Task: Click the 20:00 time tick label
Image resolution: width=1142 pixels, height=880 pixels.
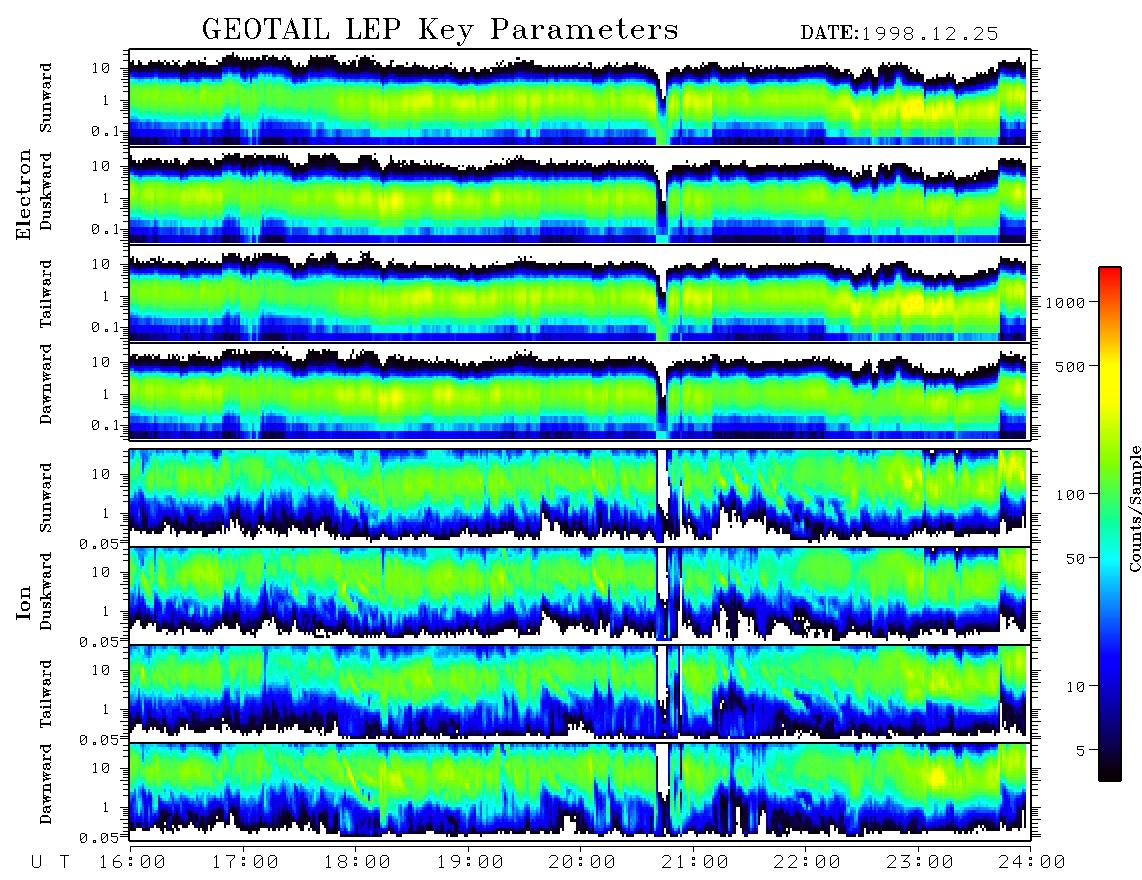Action: click(582, 863)
